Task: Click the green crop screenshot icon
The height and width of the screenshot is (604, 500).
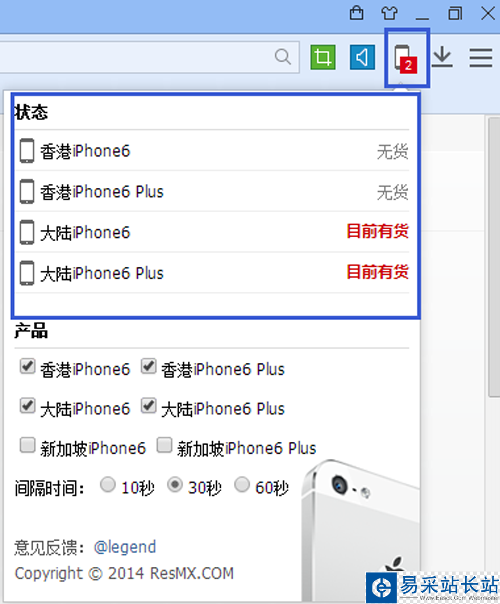Action: 323,57
